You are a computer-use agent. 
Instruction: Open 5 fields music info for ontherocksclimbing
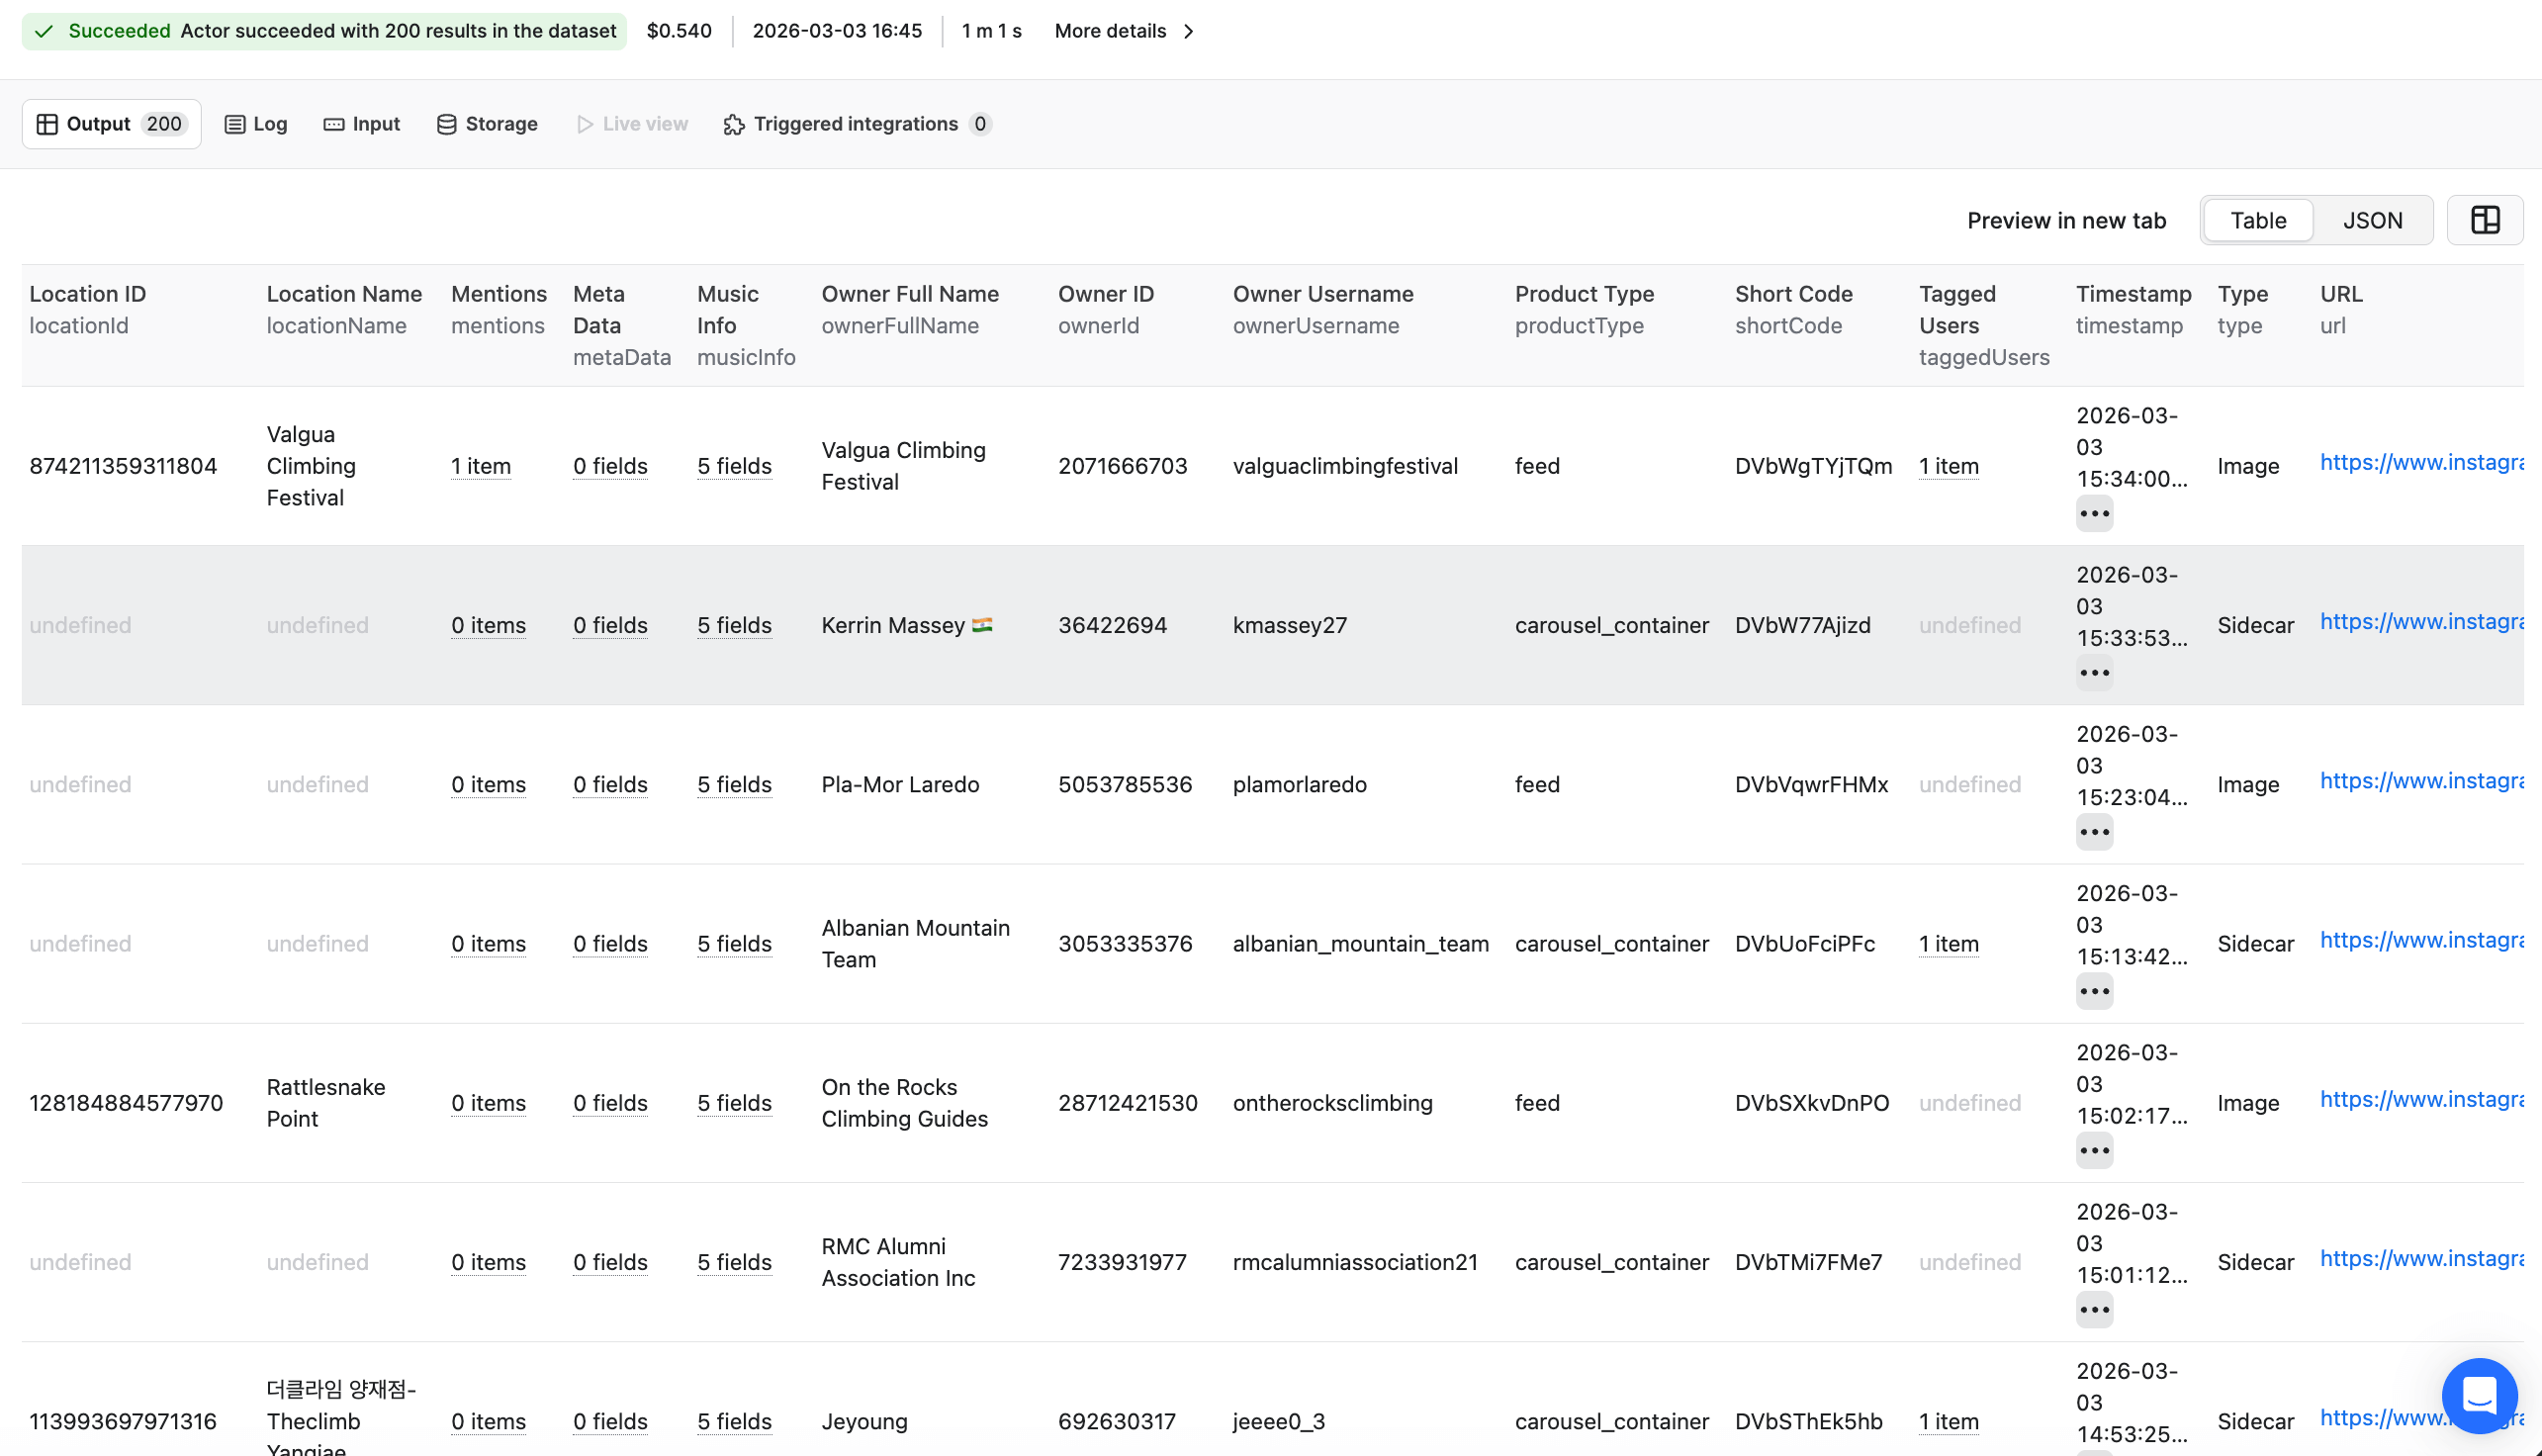click(734, 1103)
